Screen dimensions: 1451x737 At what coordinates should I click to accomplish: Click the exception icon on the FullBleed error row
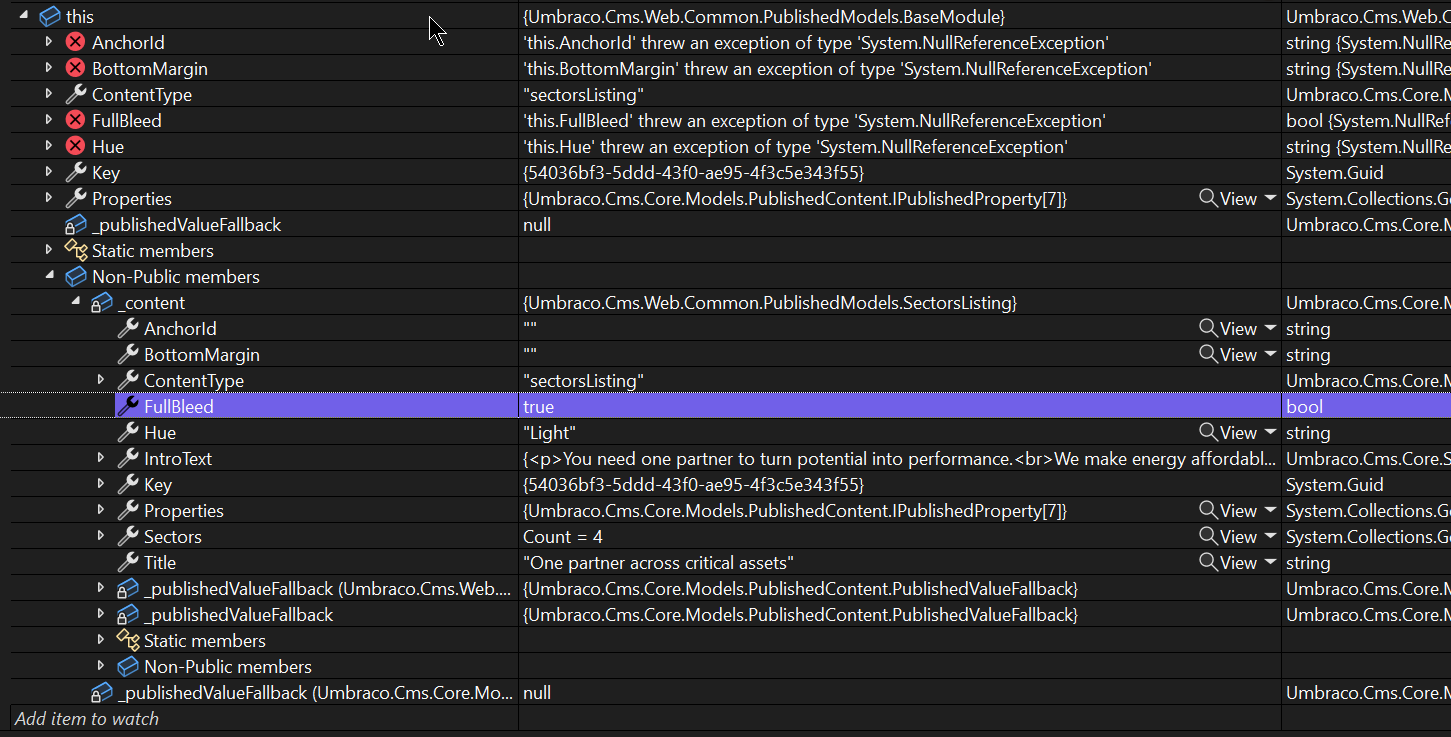(x=77, y=120)
